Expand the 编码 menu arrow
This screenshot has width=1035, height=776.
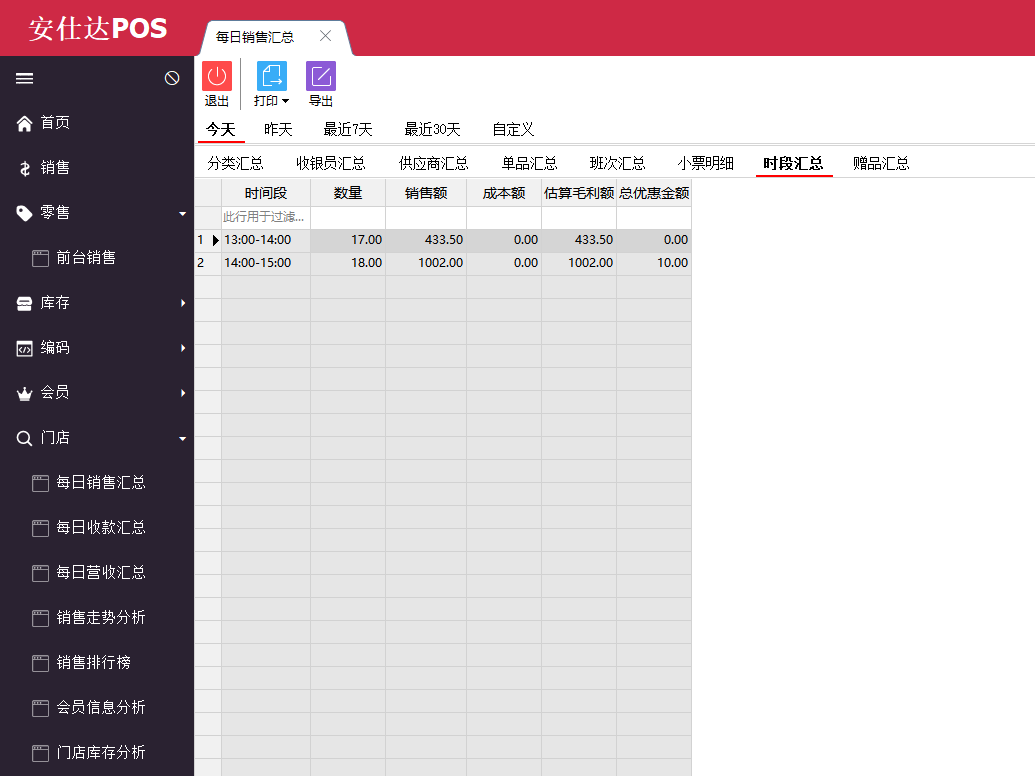pos(183,348)
